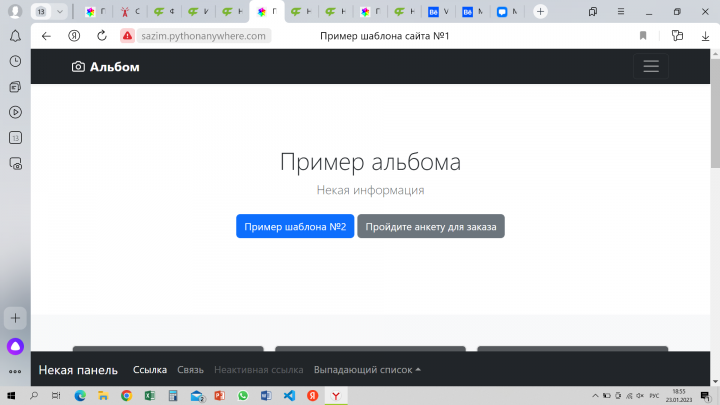Open Windows Start menu
720x405 pixels.
tap(11, 396)
